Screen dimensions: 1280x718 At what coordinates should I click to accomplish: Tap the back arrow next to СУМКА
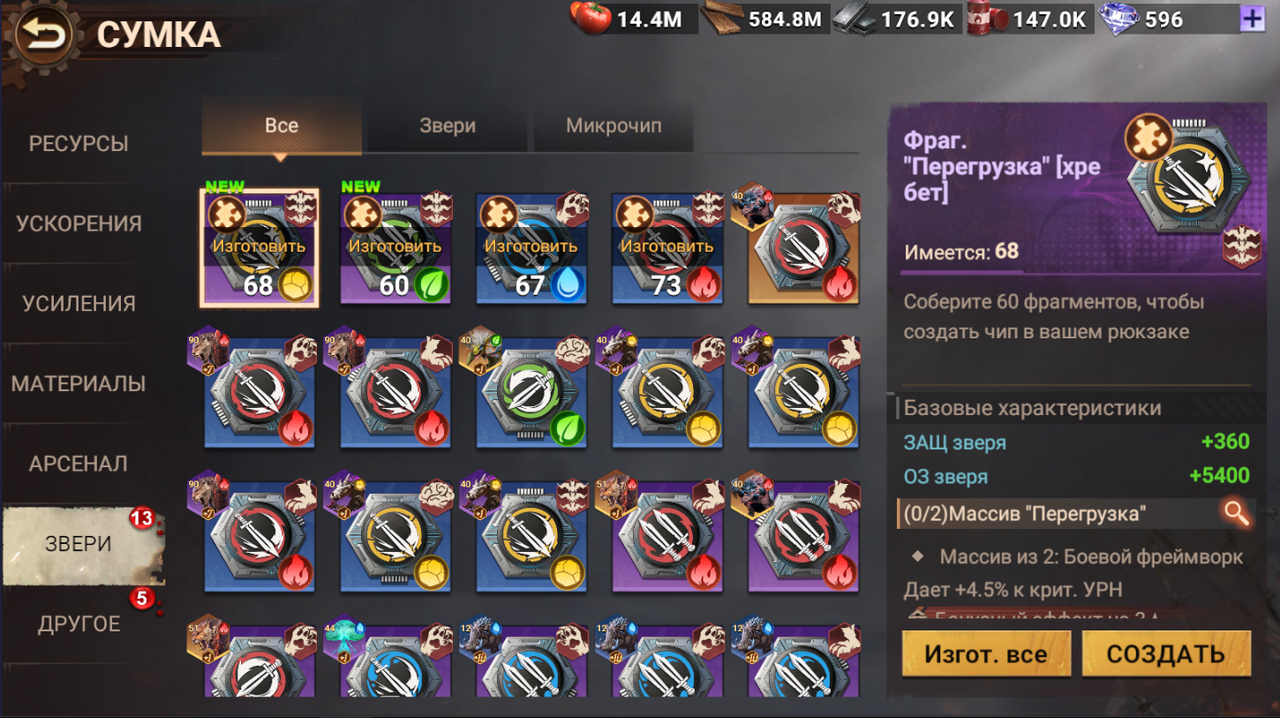tap(43, 35)
